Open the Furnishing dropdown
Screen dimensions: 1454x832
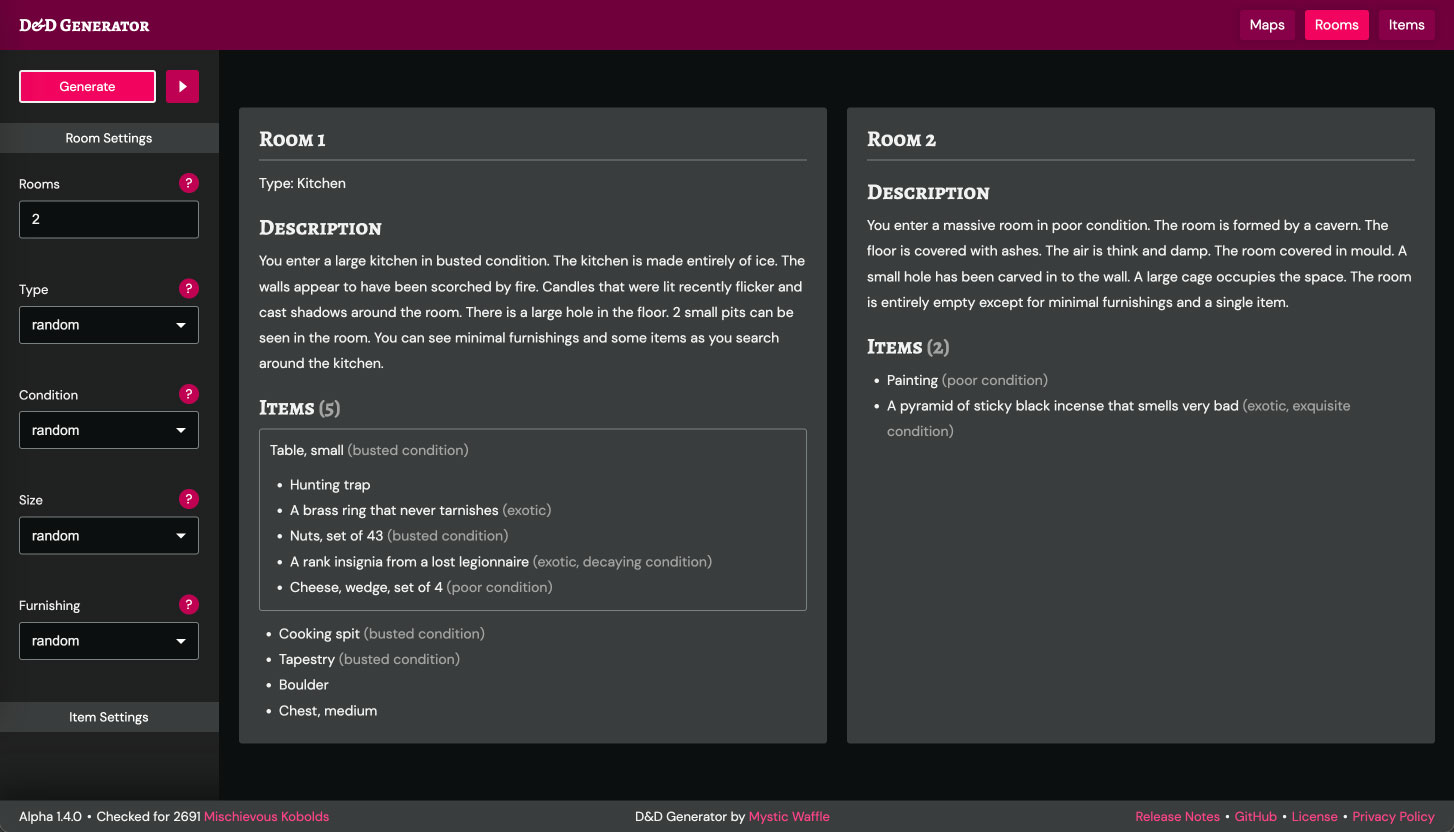click(108, 640)
